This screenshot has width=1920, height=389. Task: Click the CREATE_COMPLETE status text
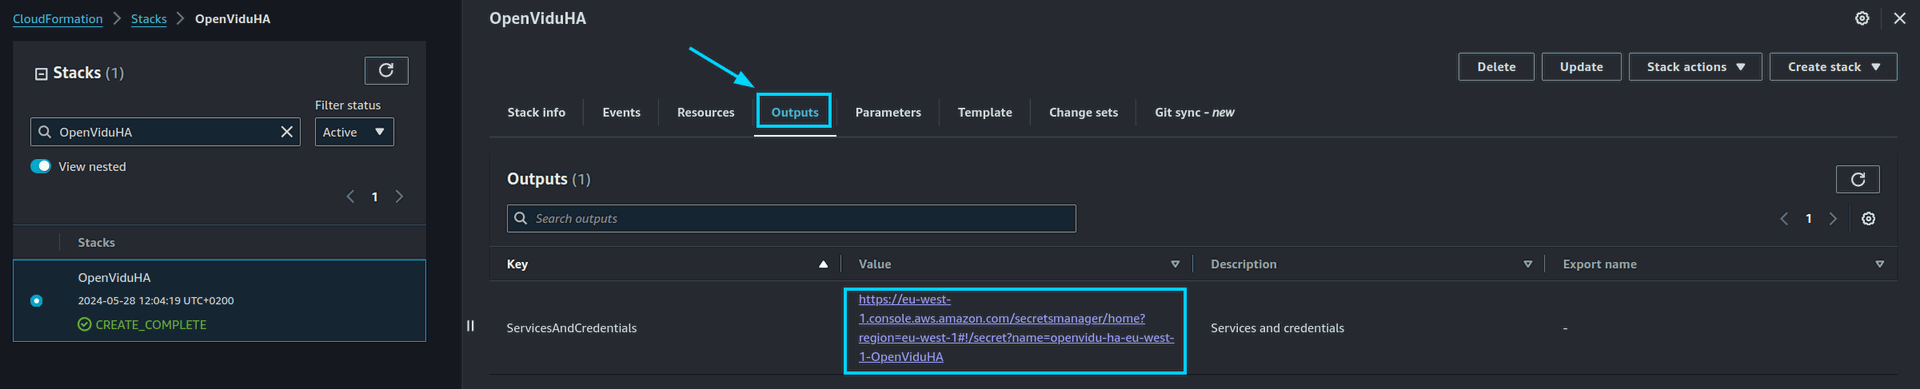click(x=151, y=325)
